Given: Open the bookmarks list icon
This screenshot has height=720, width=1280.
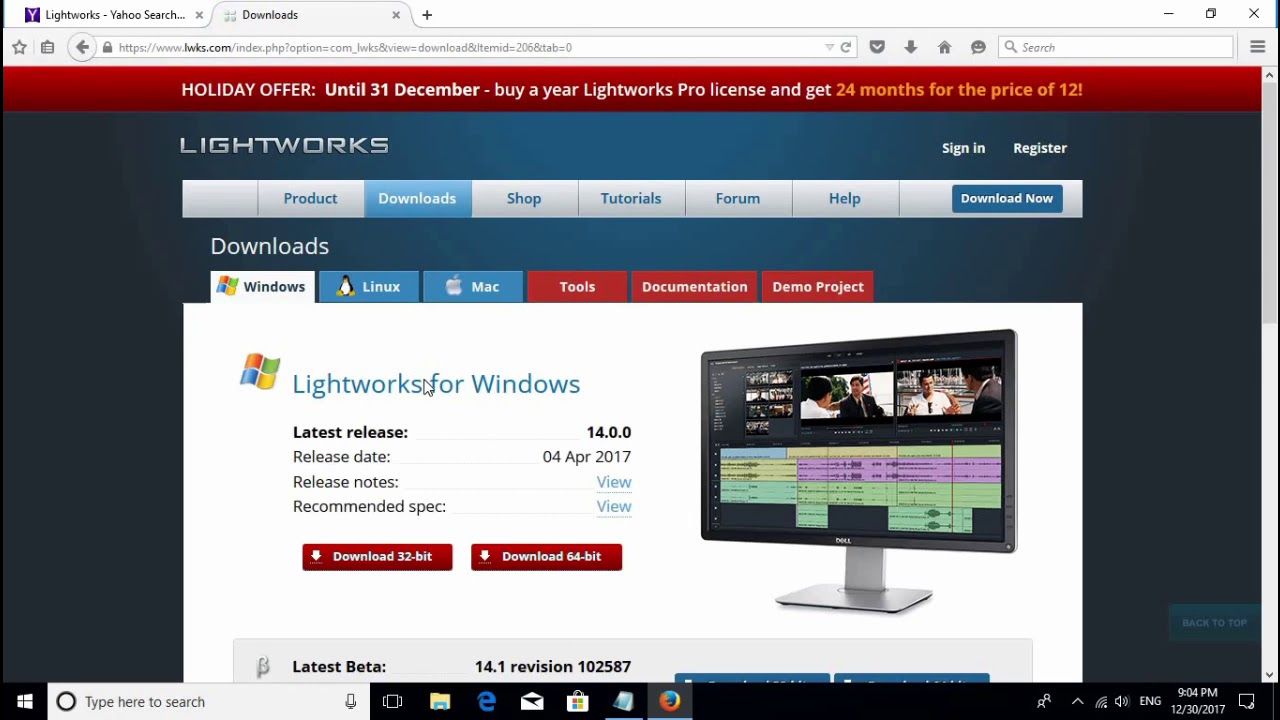Looking at the screenshot, I should pos(47,47).
